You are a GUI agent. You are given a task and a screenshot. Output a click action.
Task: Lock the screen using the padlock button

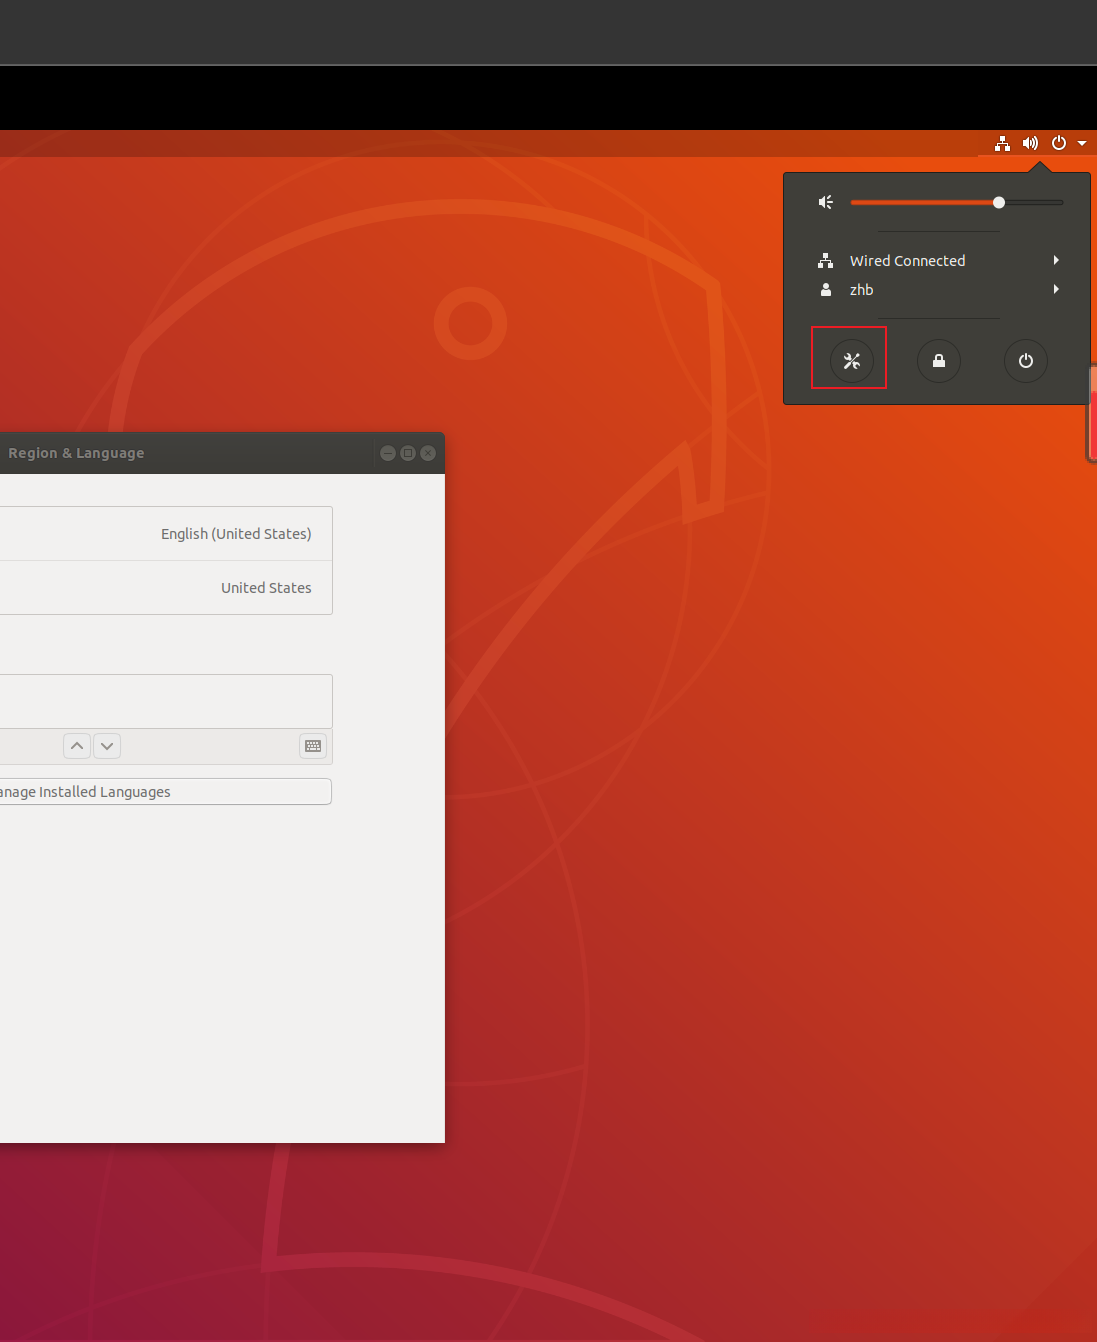(939, 361)
